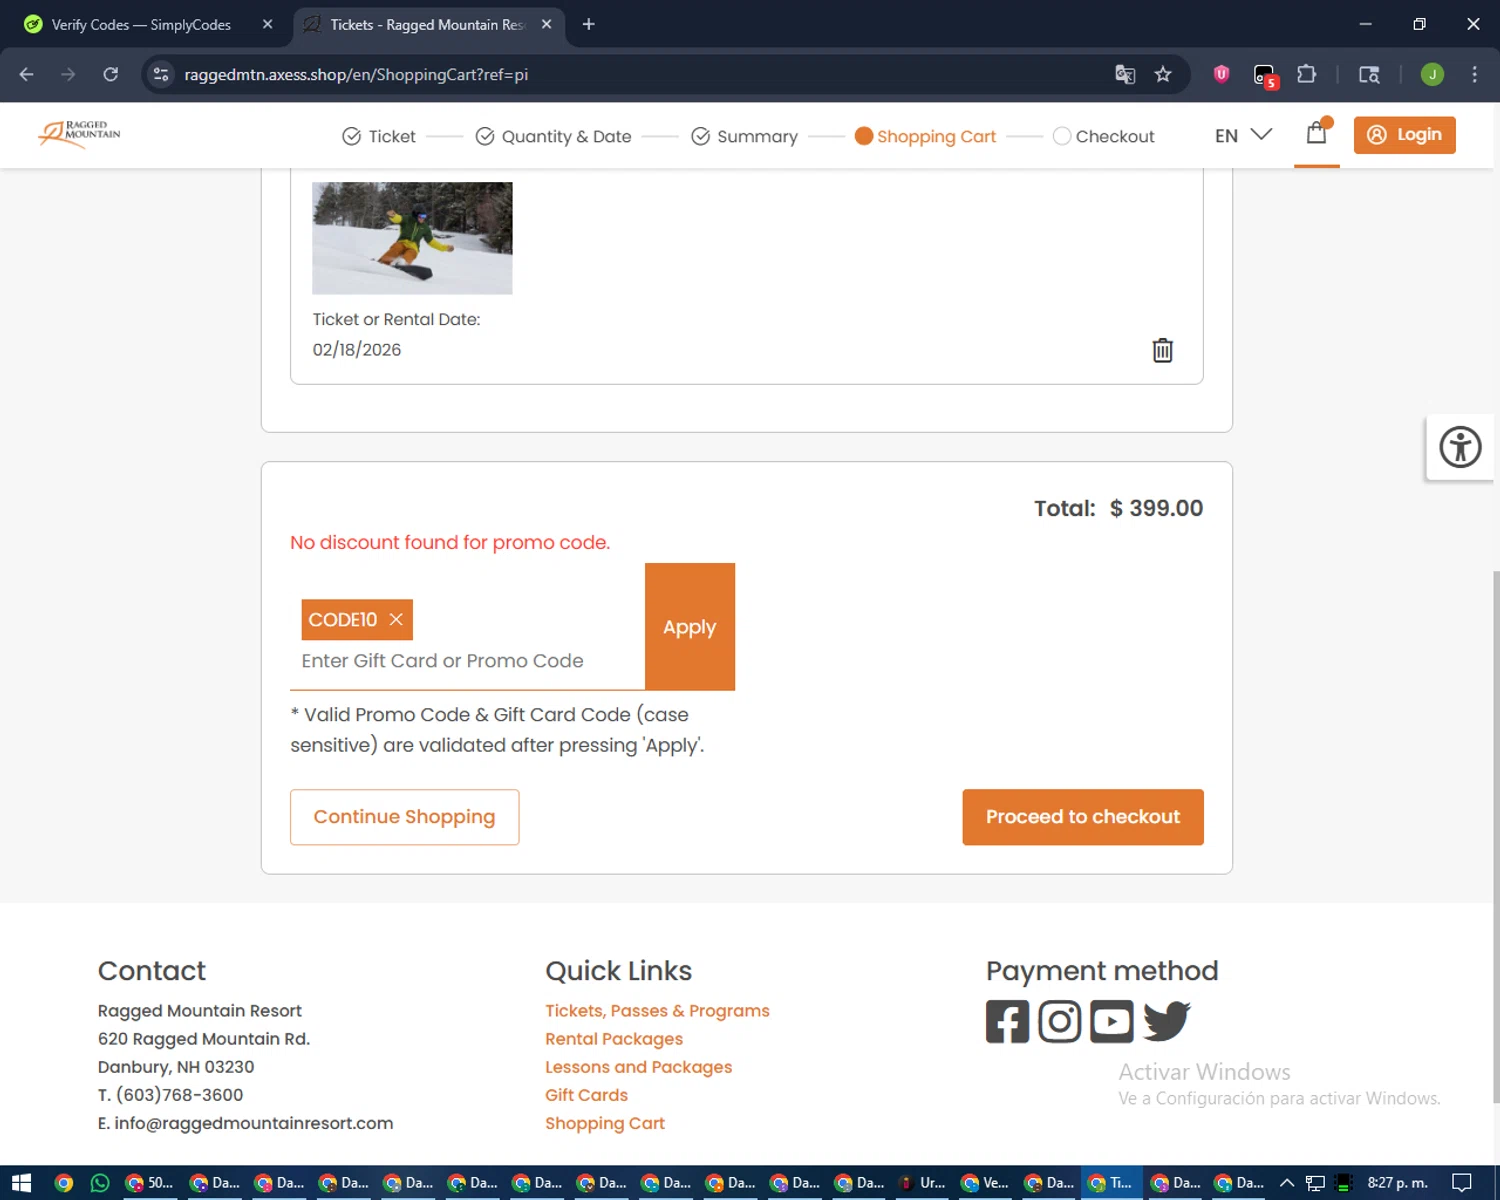Open the Chrome three-dot menu
The height and width of the screenshot is (1200, 1500).
click(1474, 74)
